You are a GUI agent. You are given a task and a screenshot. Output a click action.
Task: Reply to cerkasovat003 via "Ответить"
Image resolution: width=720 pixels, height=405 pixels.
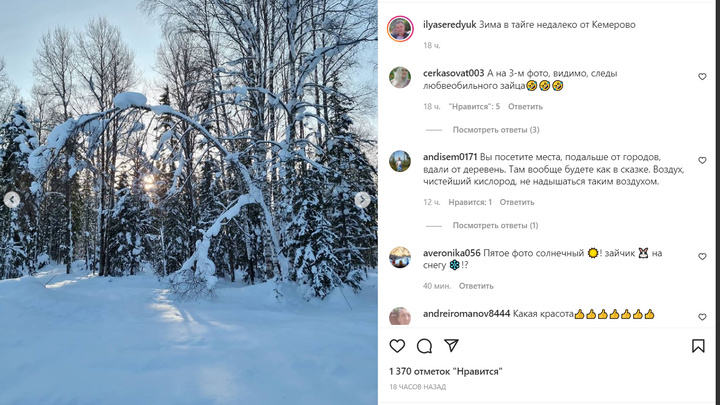pyautogui.click(x=525, y=107)
